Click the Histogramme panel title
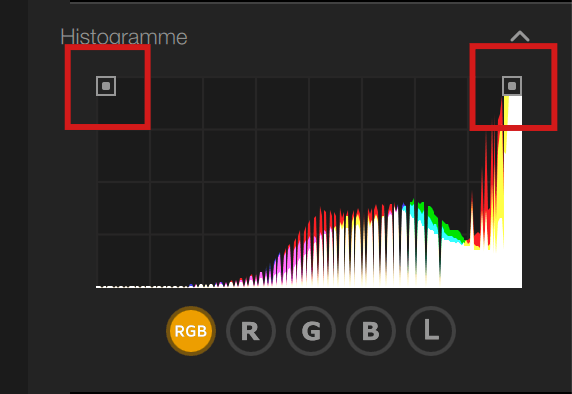572x394 pixels. pos(124,37)
